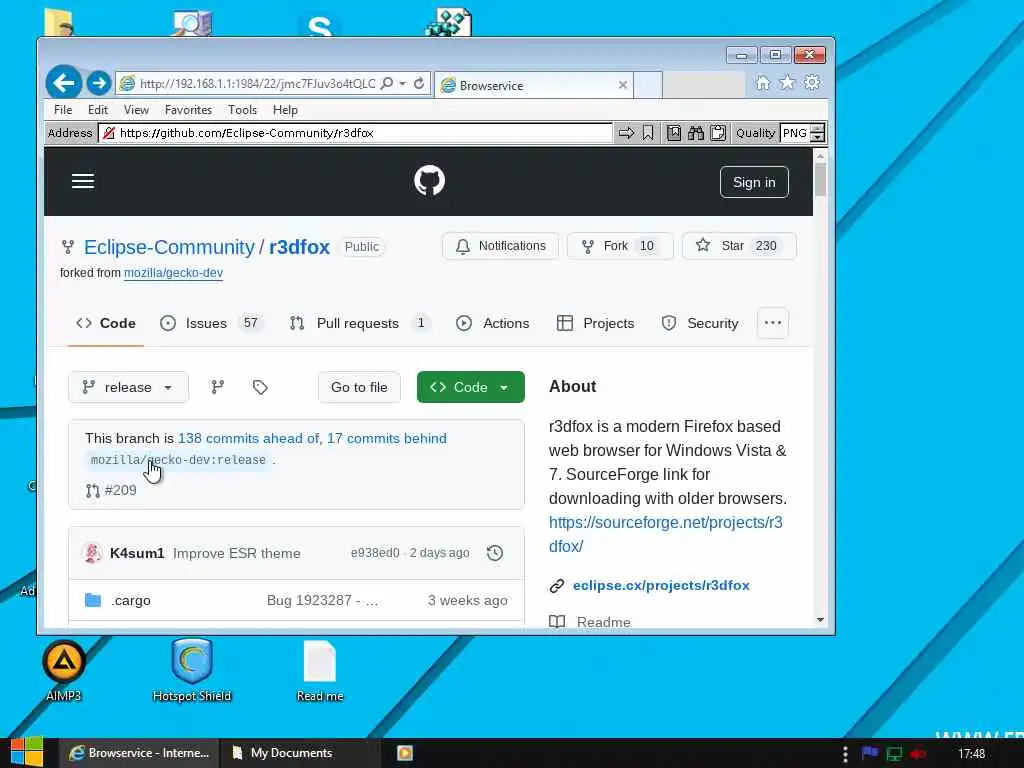Viewport: 1024px width, 768px height.
Task: Click the Quality spinner arrows
Action: coord(818,133)
